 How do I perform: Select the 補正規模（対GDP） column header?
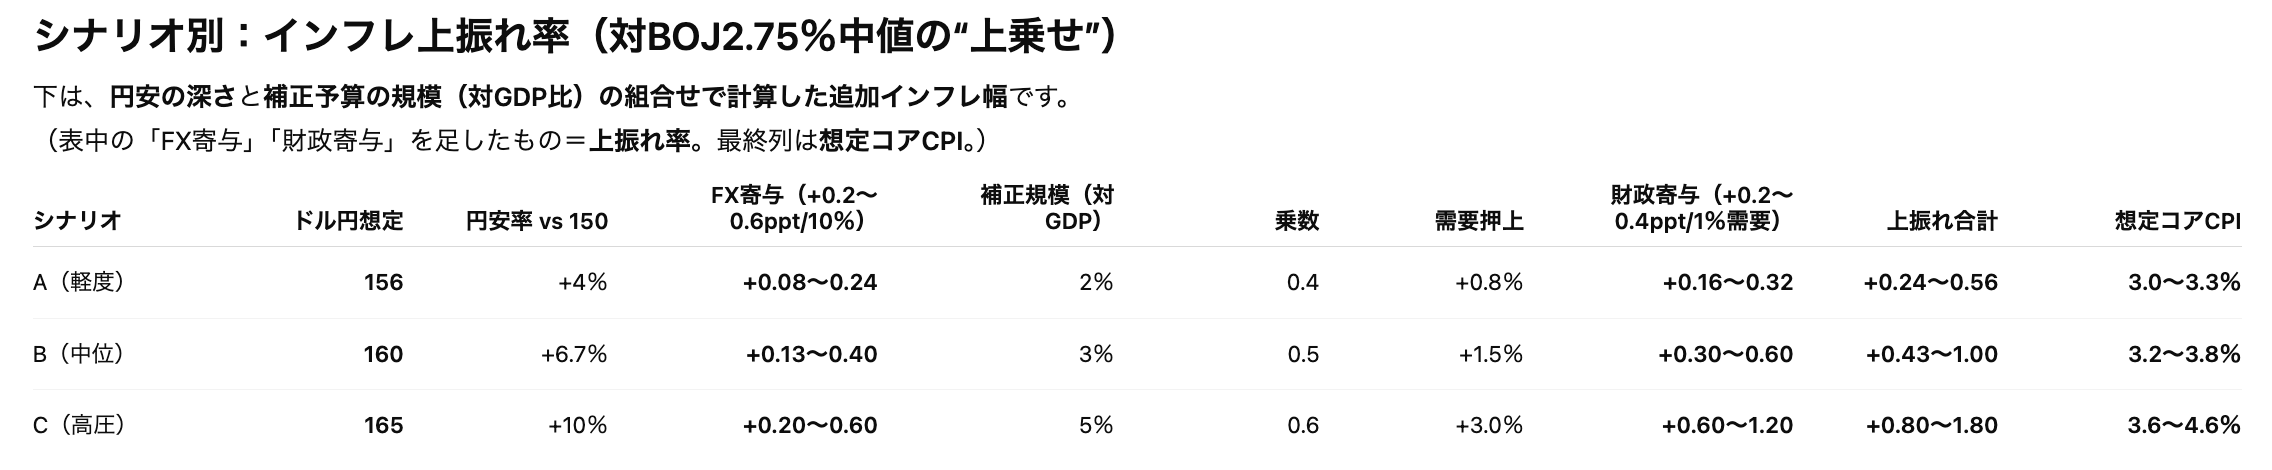1046,208
